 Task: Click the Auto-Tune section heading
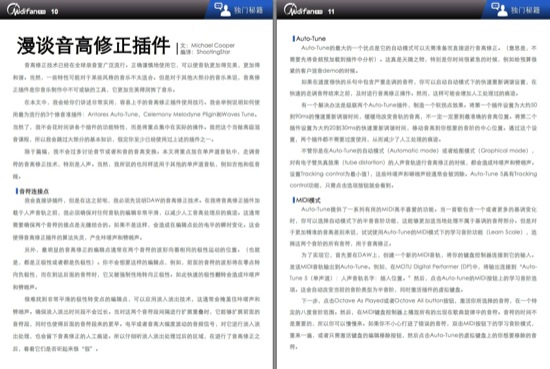311,39
